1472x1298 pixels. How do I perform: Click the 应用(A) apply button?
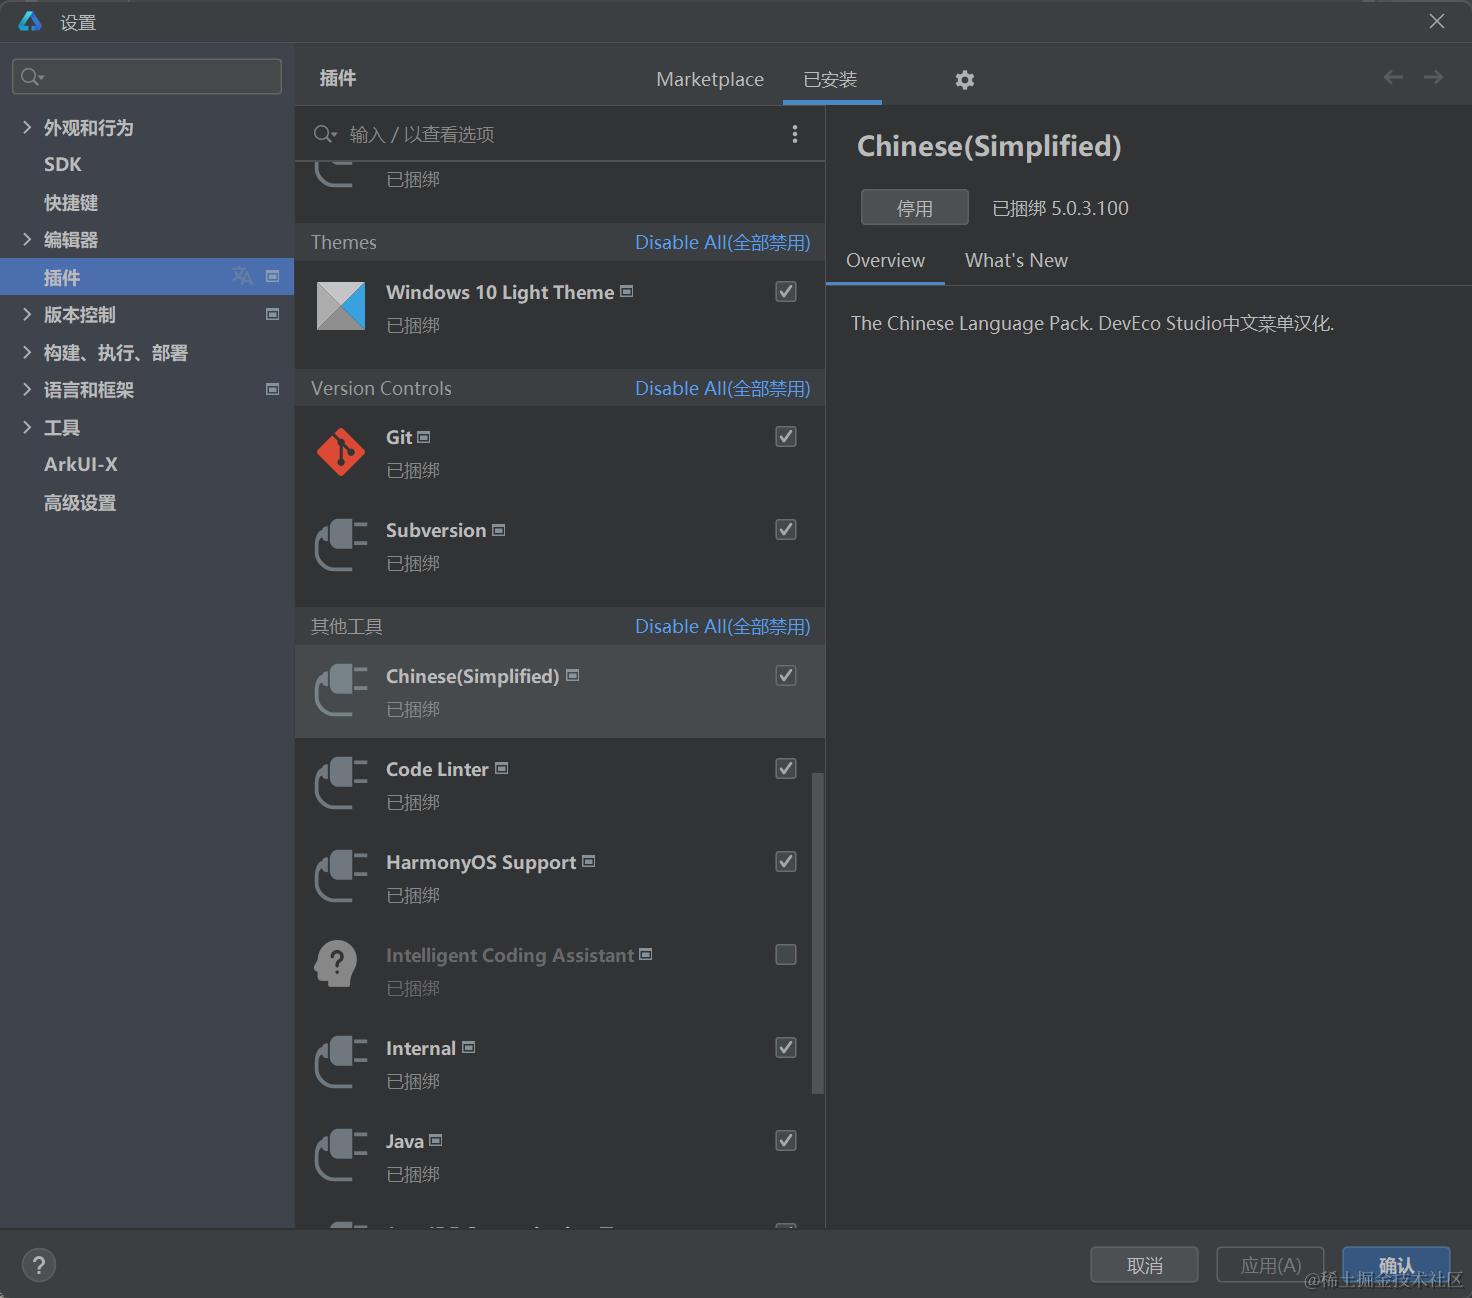(x=1270, y=1265)
